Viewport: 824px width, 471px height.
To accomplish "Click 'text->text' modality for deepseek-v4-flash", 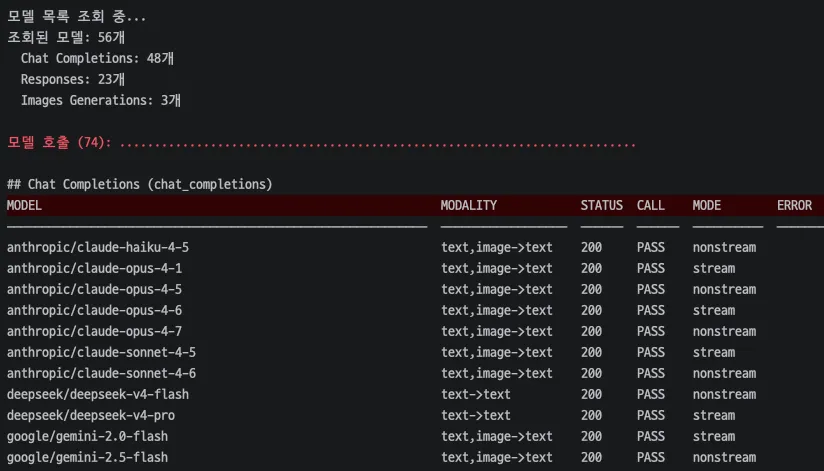I will point(476,394).
